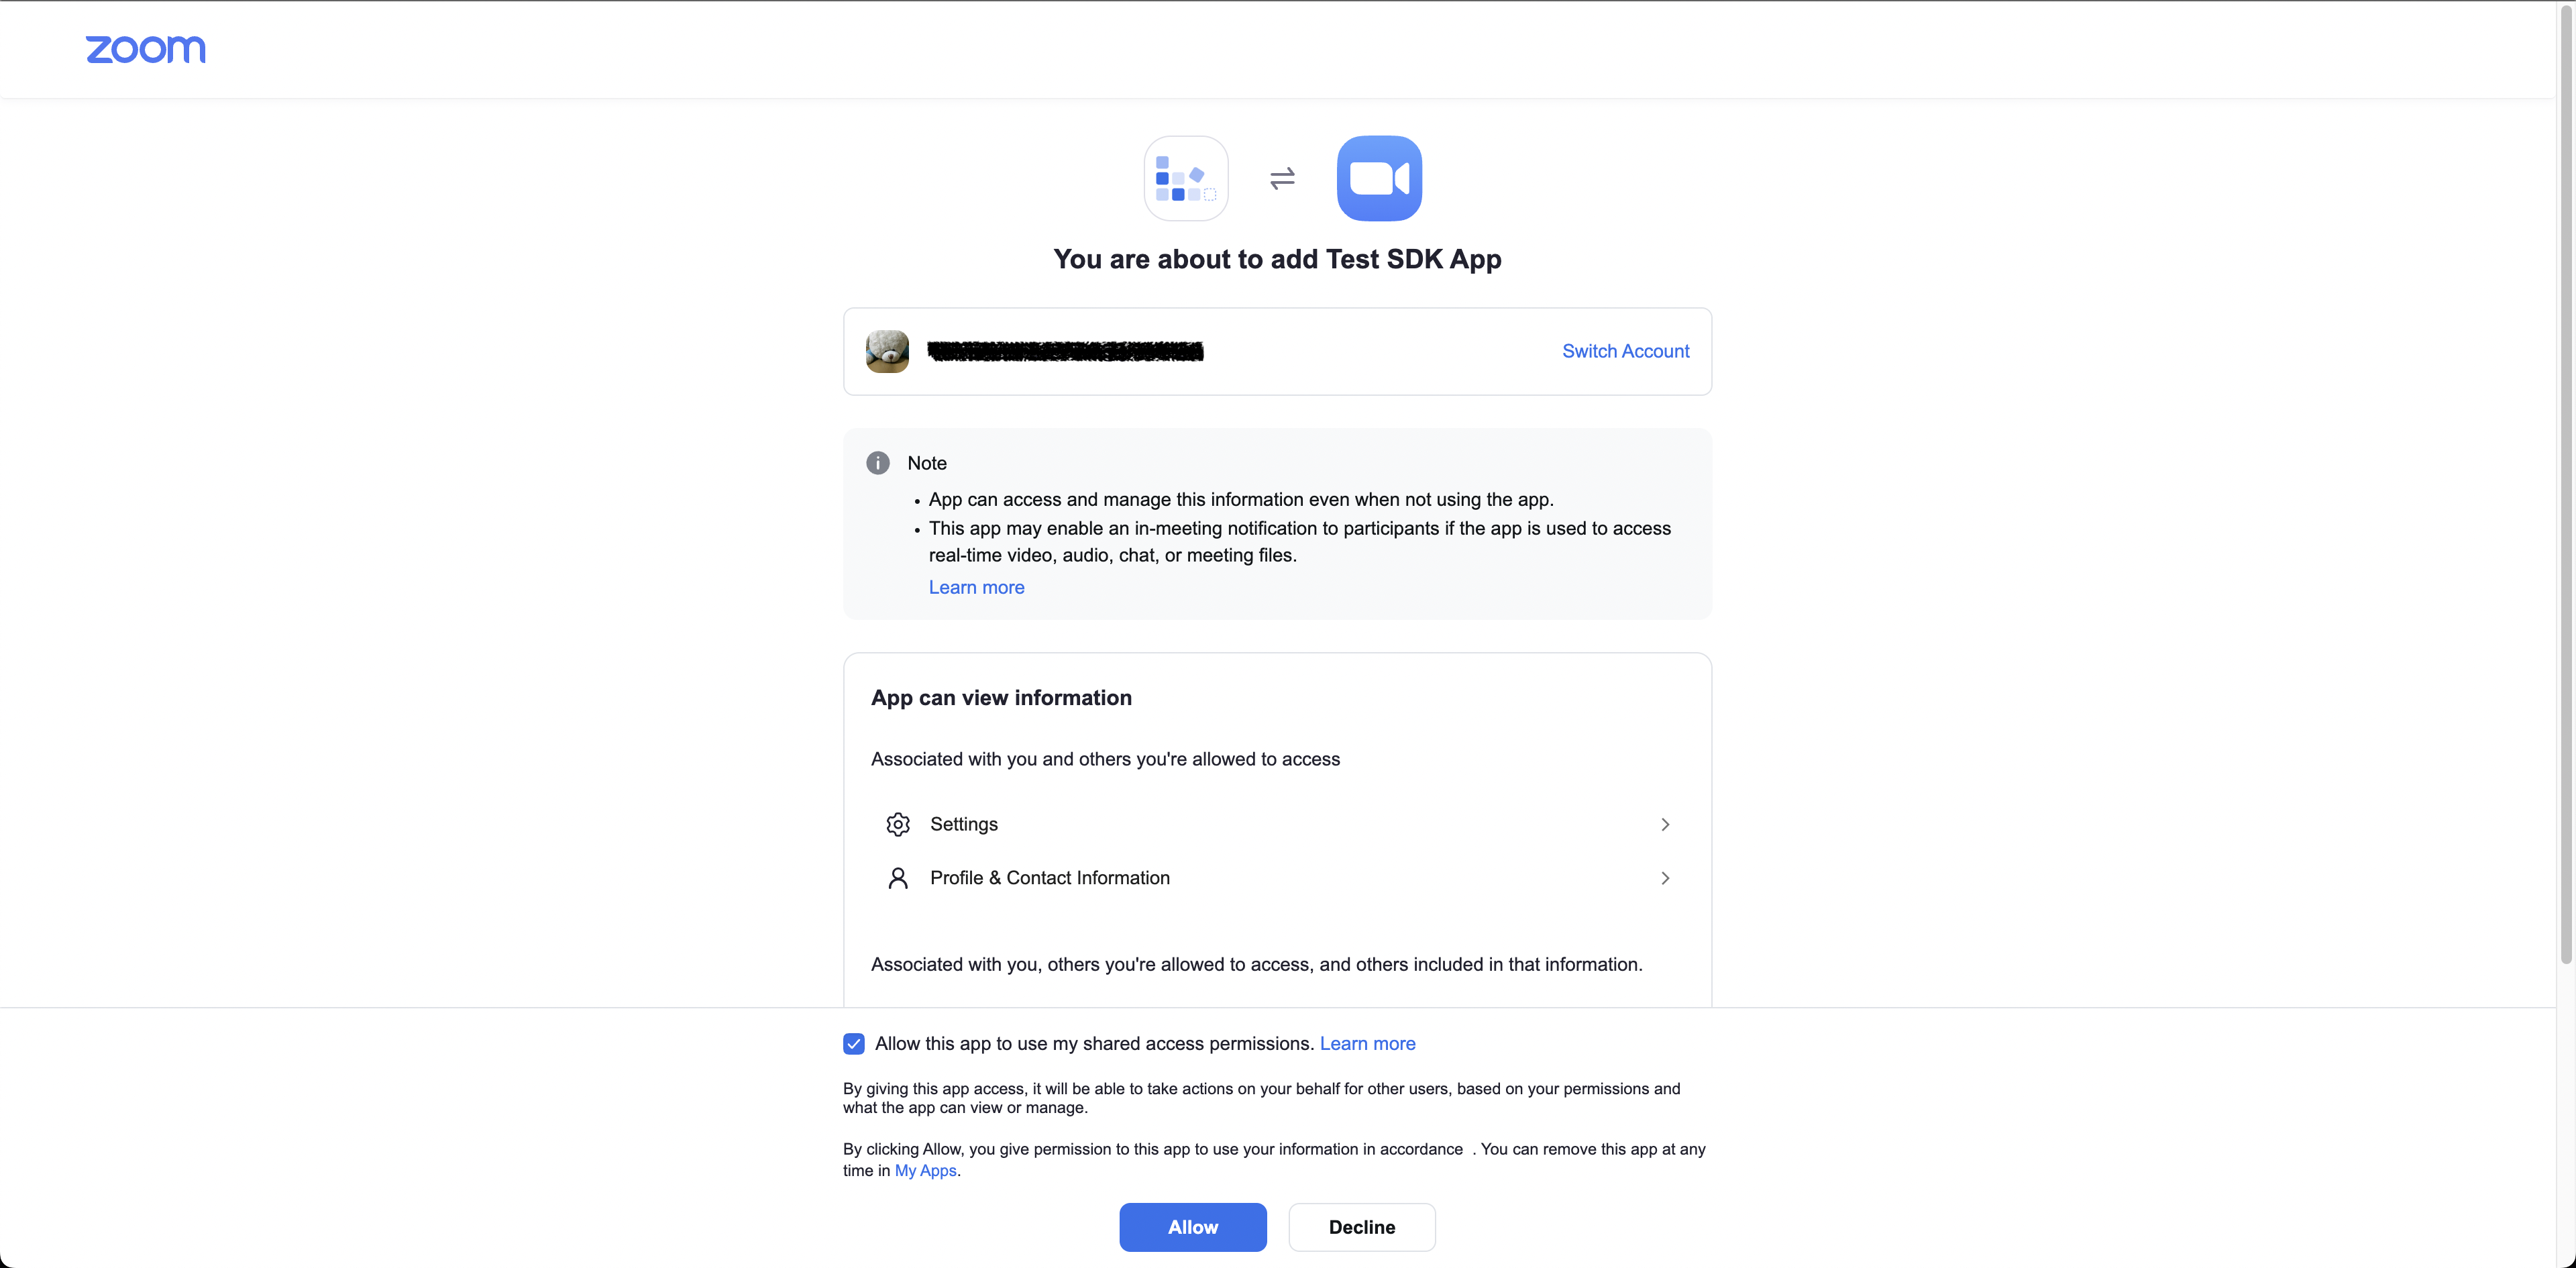Click the info icon next to Note
2576x1268 pixels.
coord(877,462)
